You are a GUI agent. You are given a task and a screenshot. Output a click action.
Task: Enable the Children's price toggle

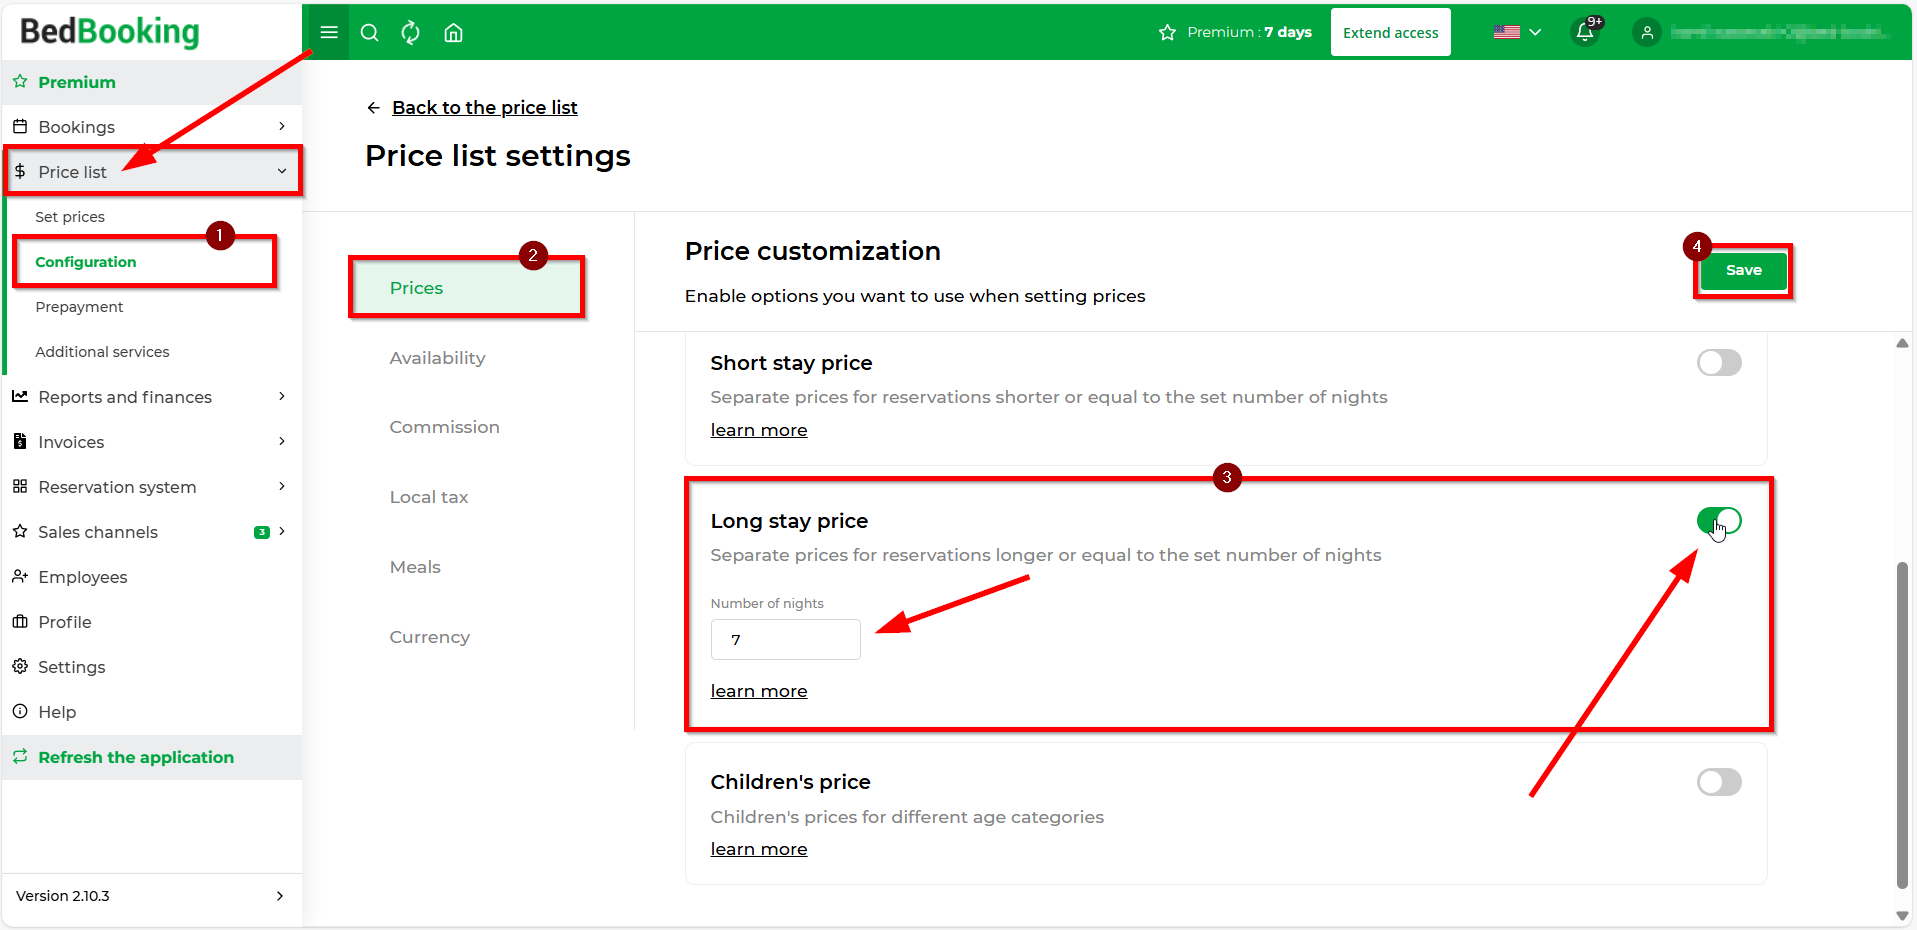1719,781
